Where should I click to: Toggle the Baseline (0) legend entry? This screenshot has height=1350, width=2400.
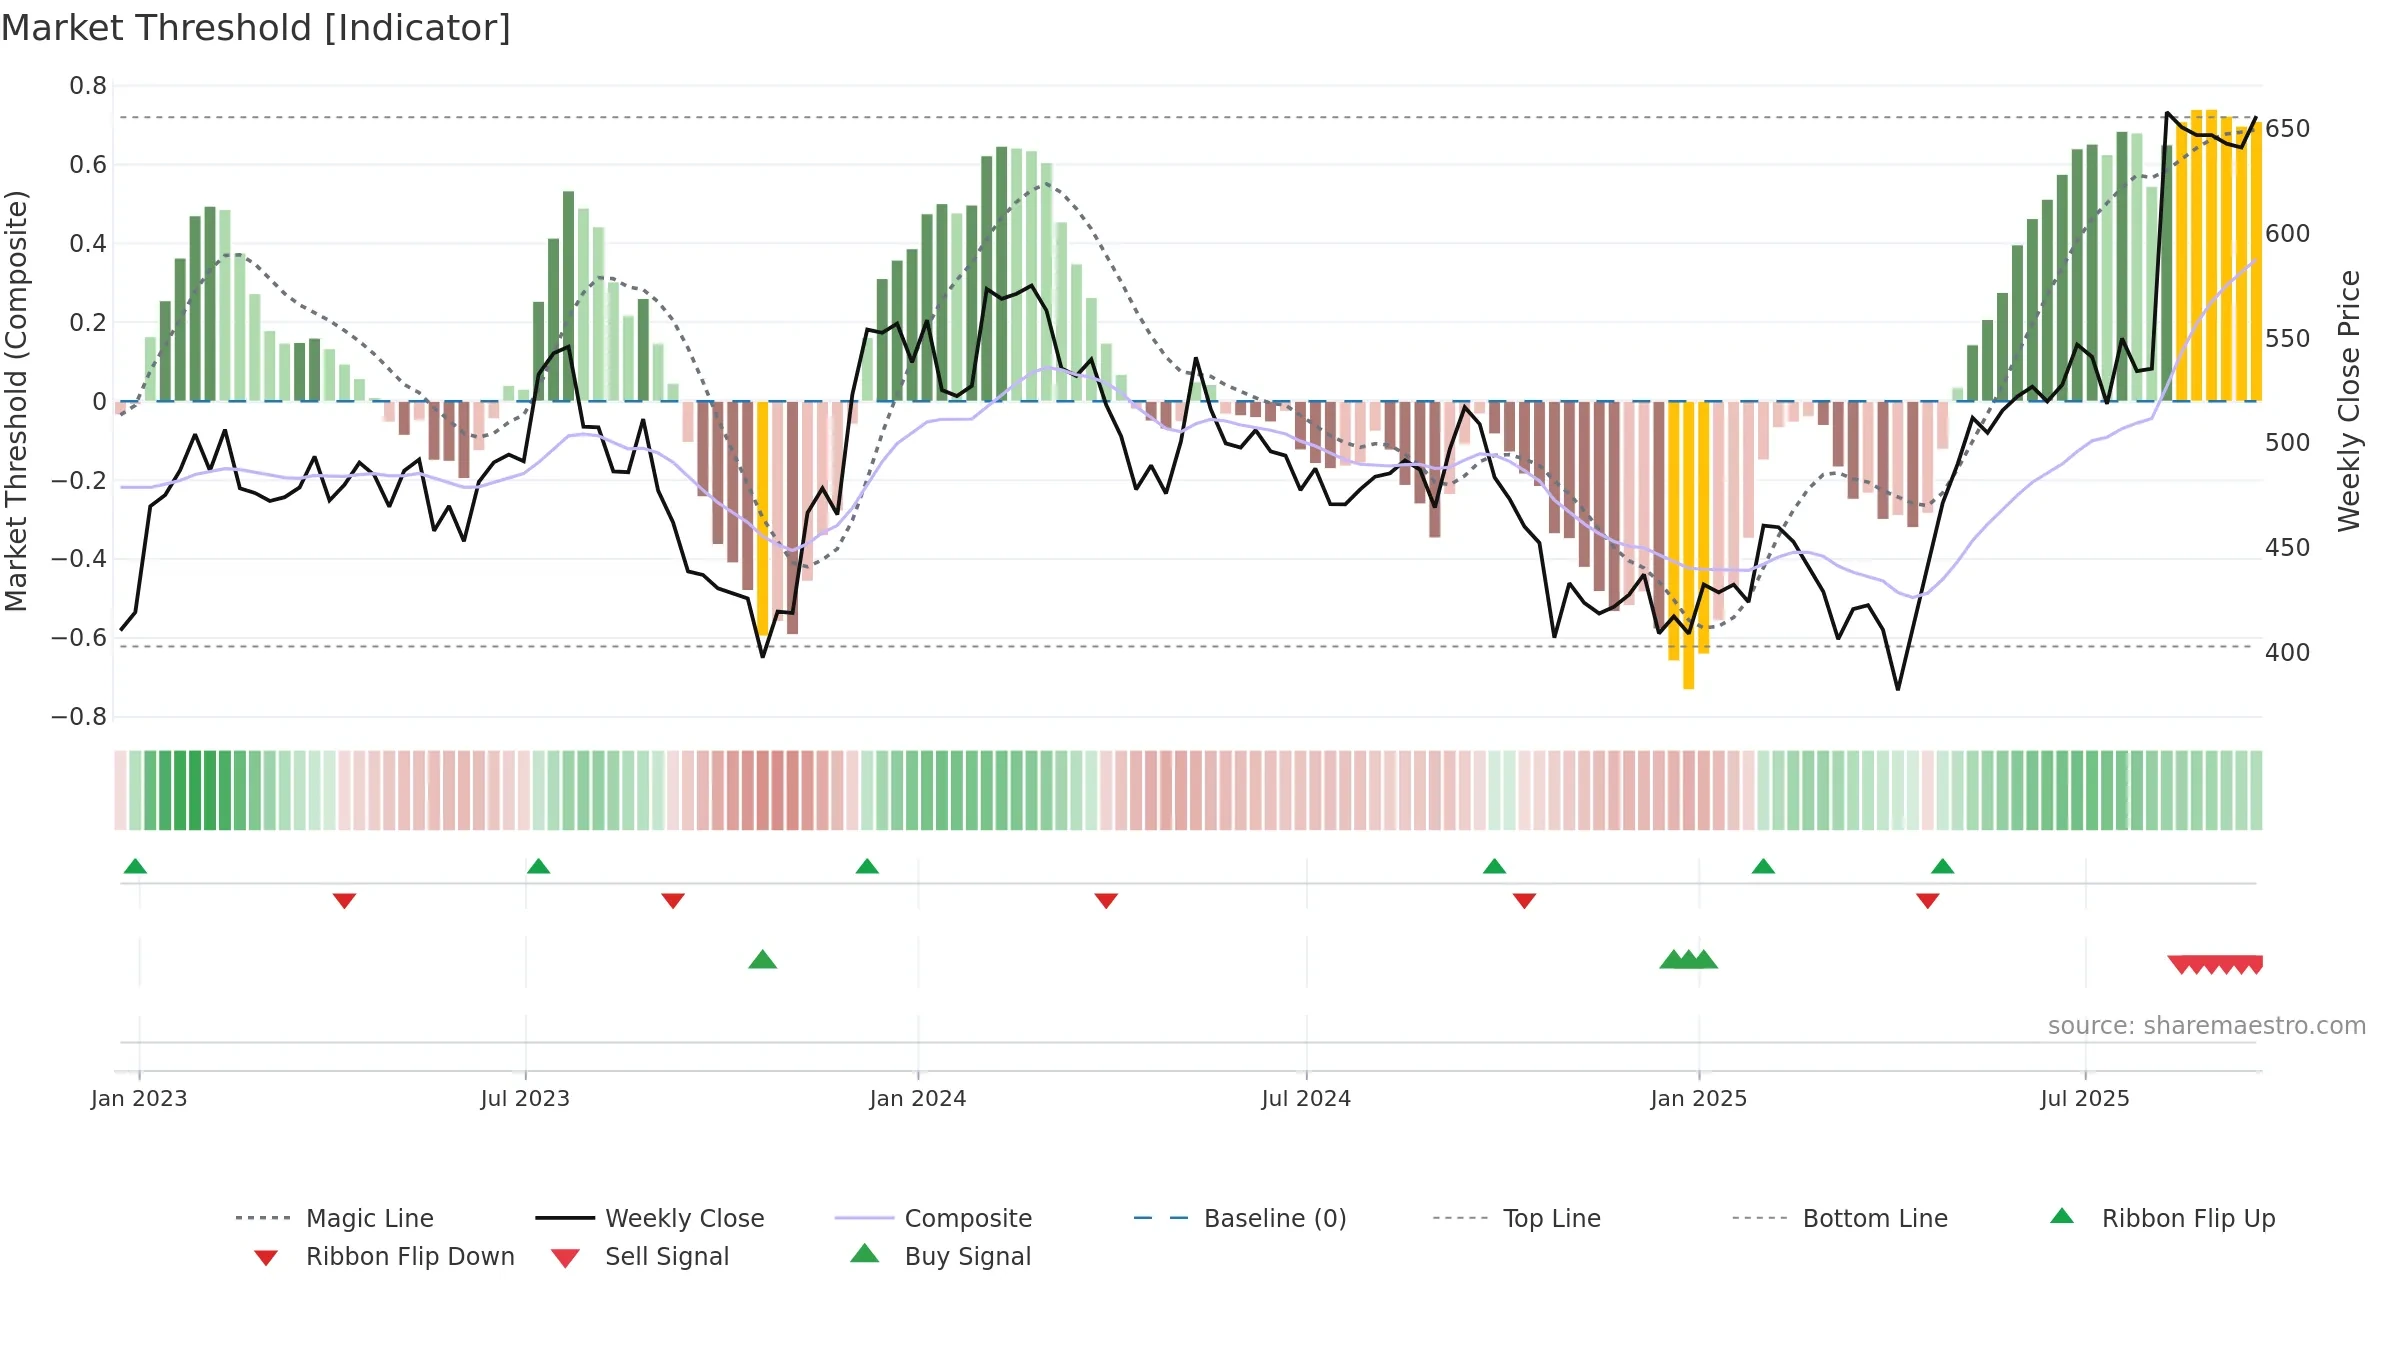point(1240,1218)
